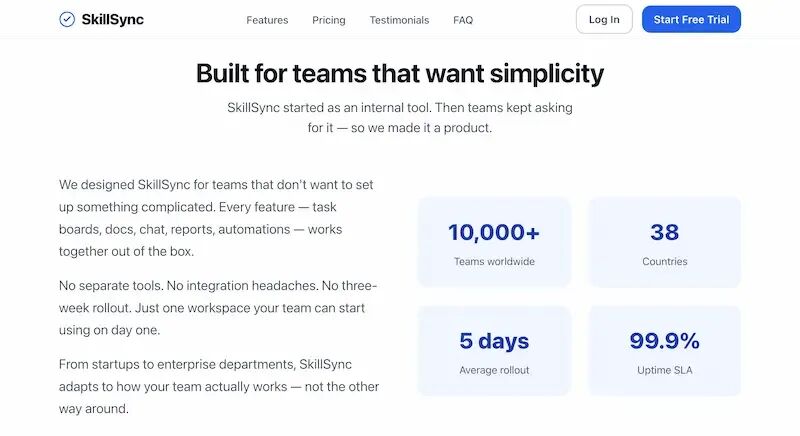800x436 pixels.
Task: Click the "Uptime SLA" label
Action: click(665, 370)
